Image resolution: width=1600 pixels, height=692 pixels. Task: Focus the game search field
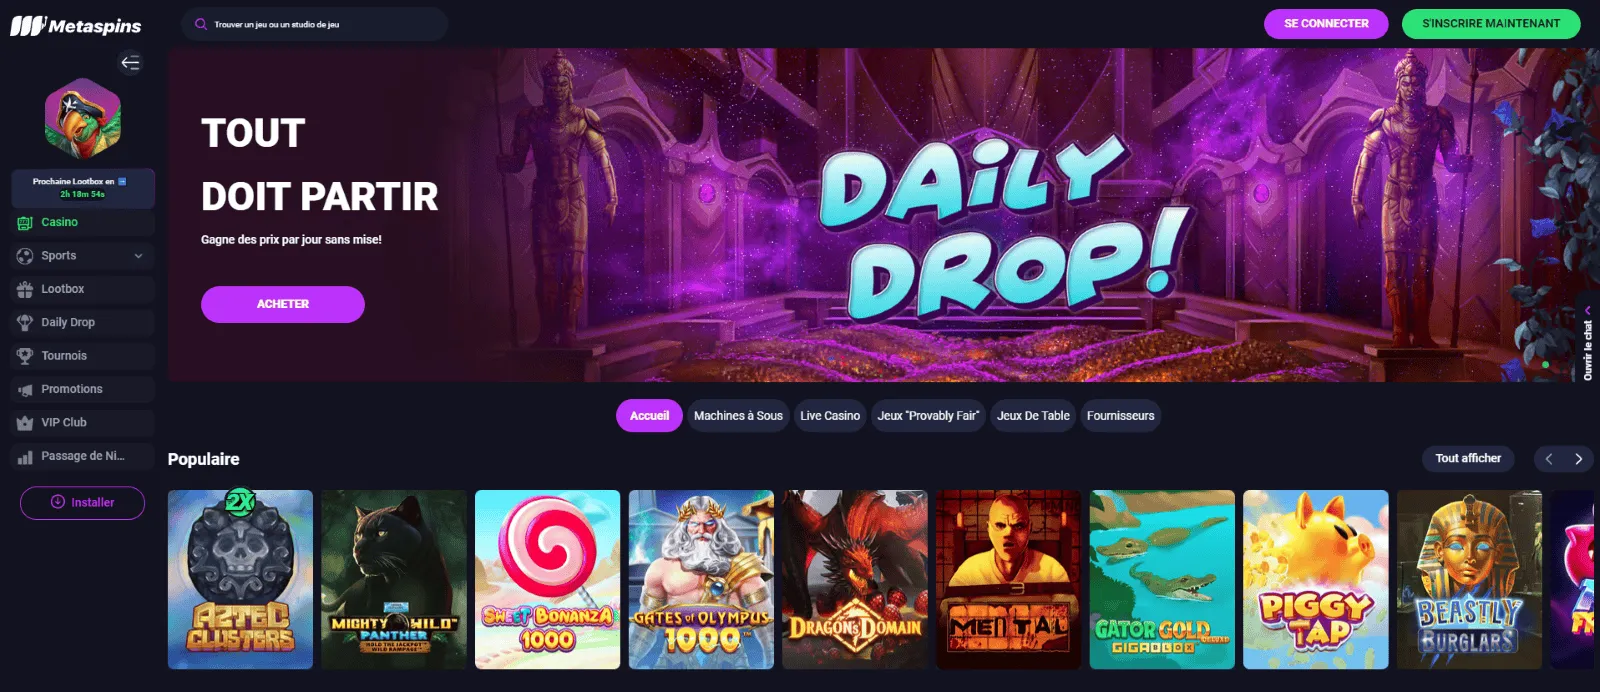pyautogui.click(x=314, y=24)
